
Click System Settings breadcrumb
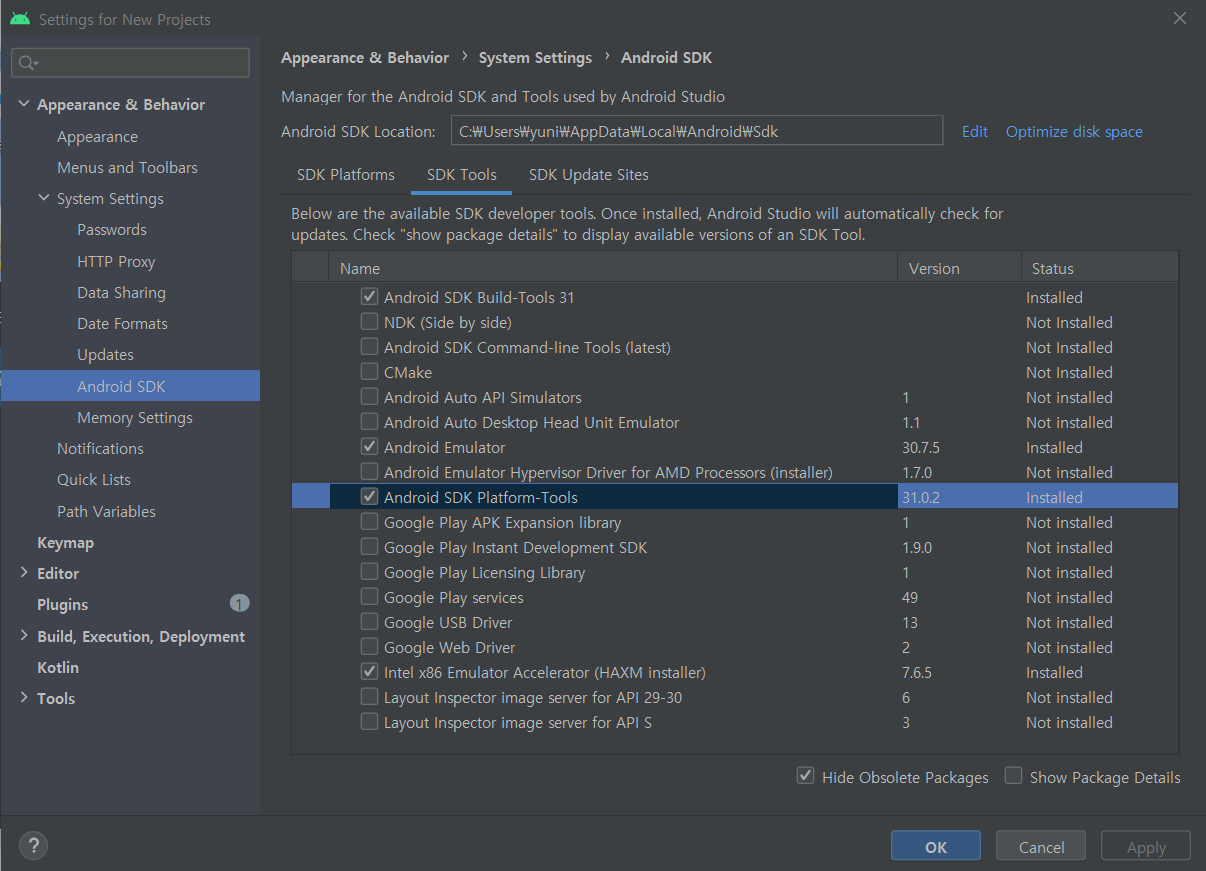(x=535, y=58)
